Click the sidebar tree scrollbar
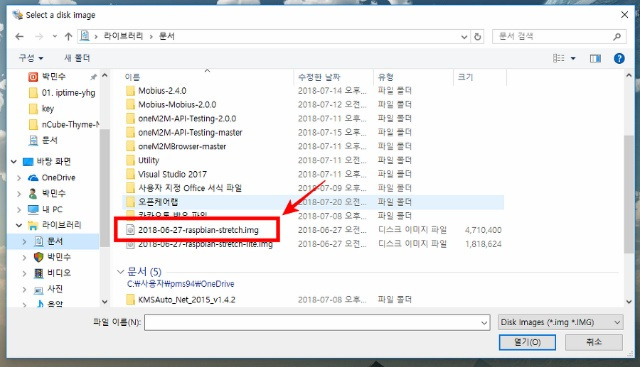Image resolution: width=640 pixels, height=367 pixels. tap(104, 188)
